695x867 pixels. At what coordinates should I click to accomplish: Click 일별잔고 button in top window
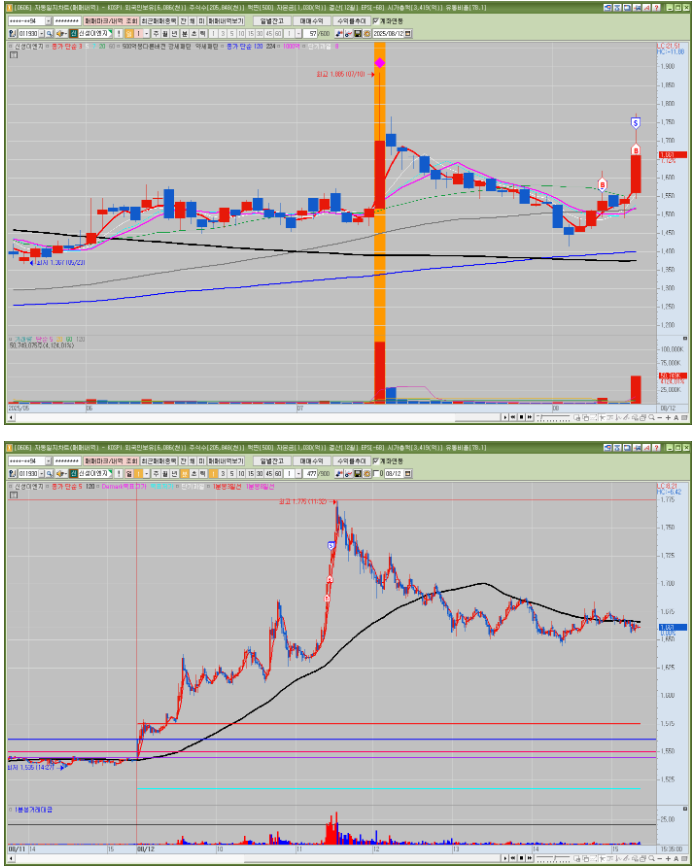click(271, 21)
